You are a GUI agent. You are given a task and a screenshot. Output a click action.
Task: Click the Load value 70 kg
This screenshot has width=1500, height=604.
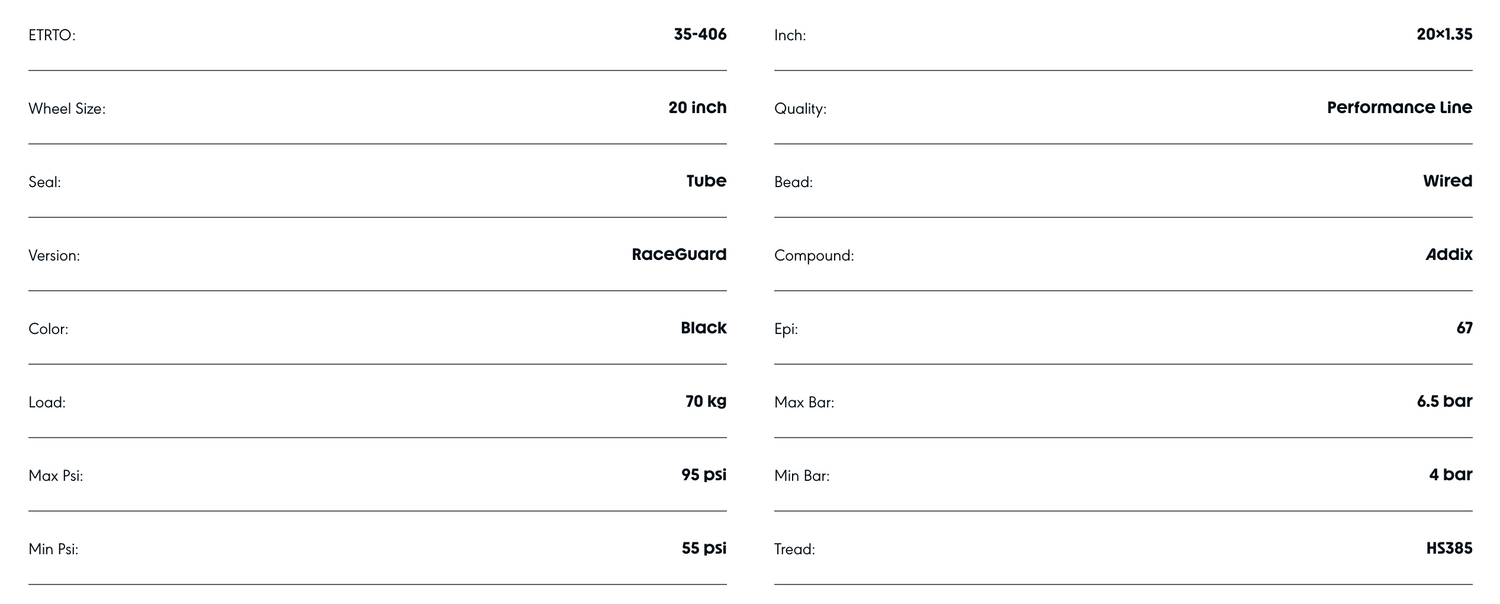pos(705,402)
